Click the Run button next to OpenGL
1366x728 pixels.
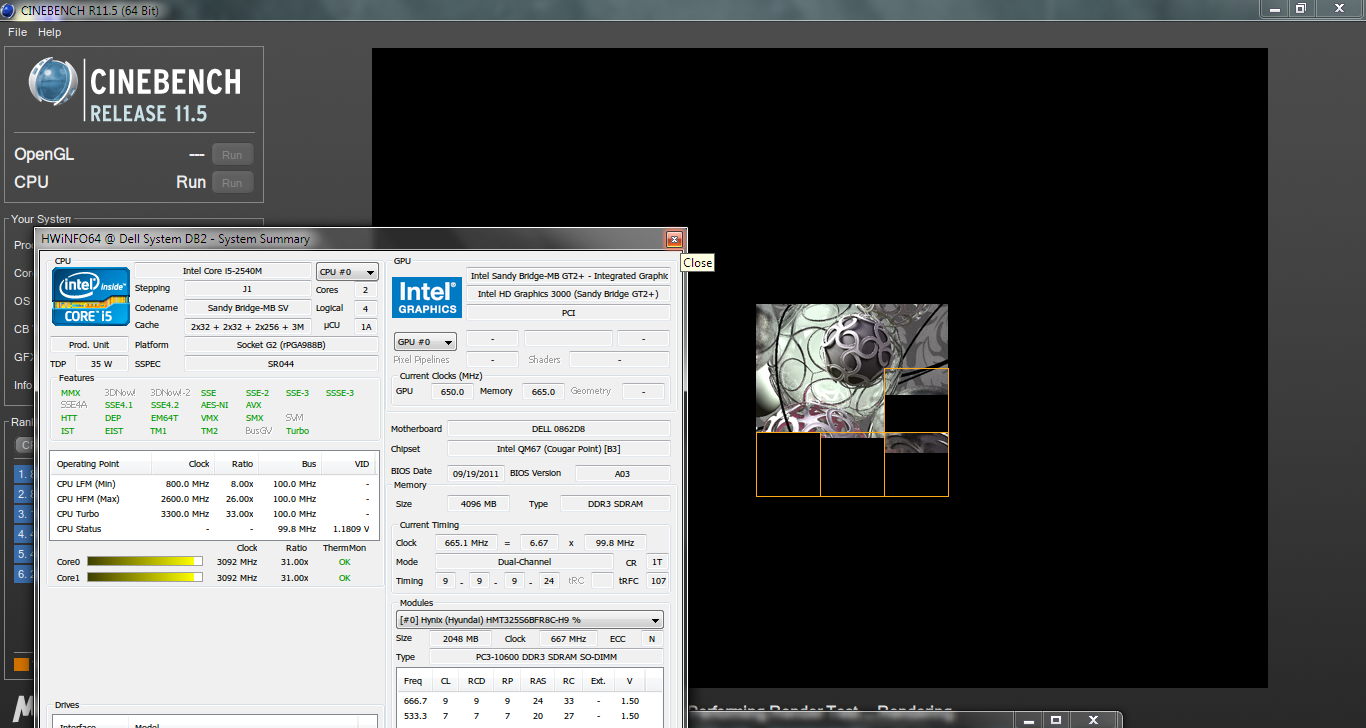232,155
